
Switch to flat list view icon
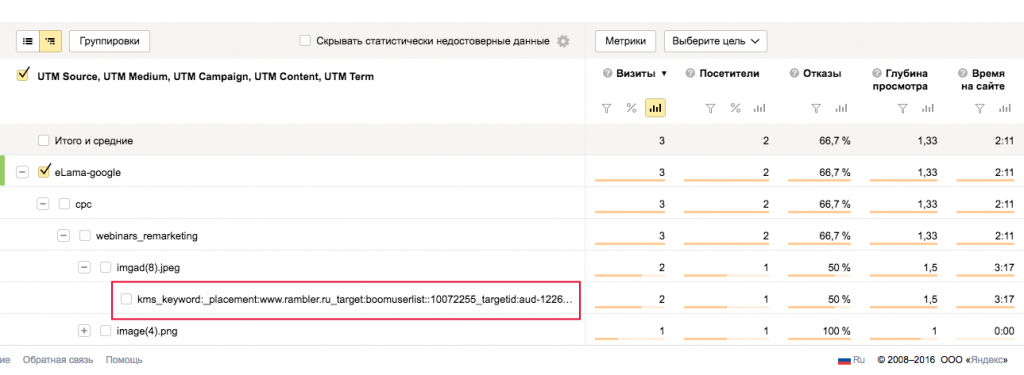28,41
